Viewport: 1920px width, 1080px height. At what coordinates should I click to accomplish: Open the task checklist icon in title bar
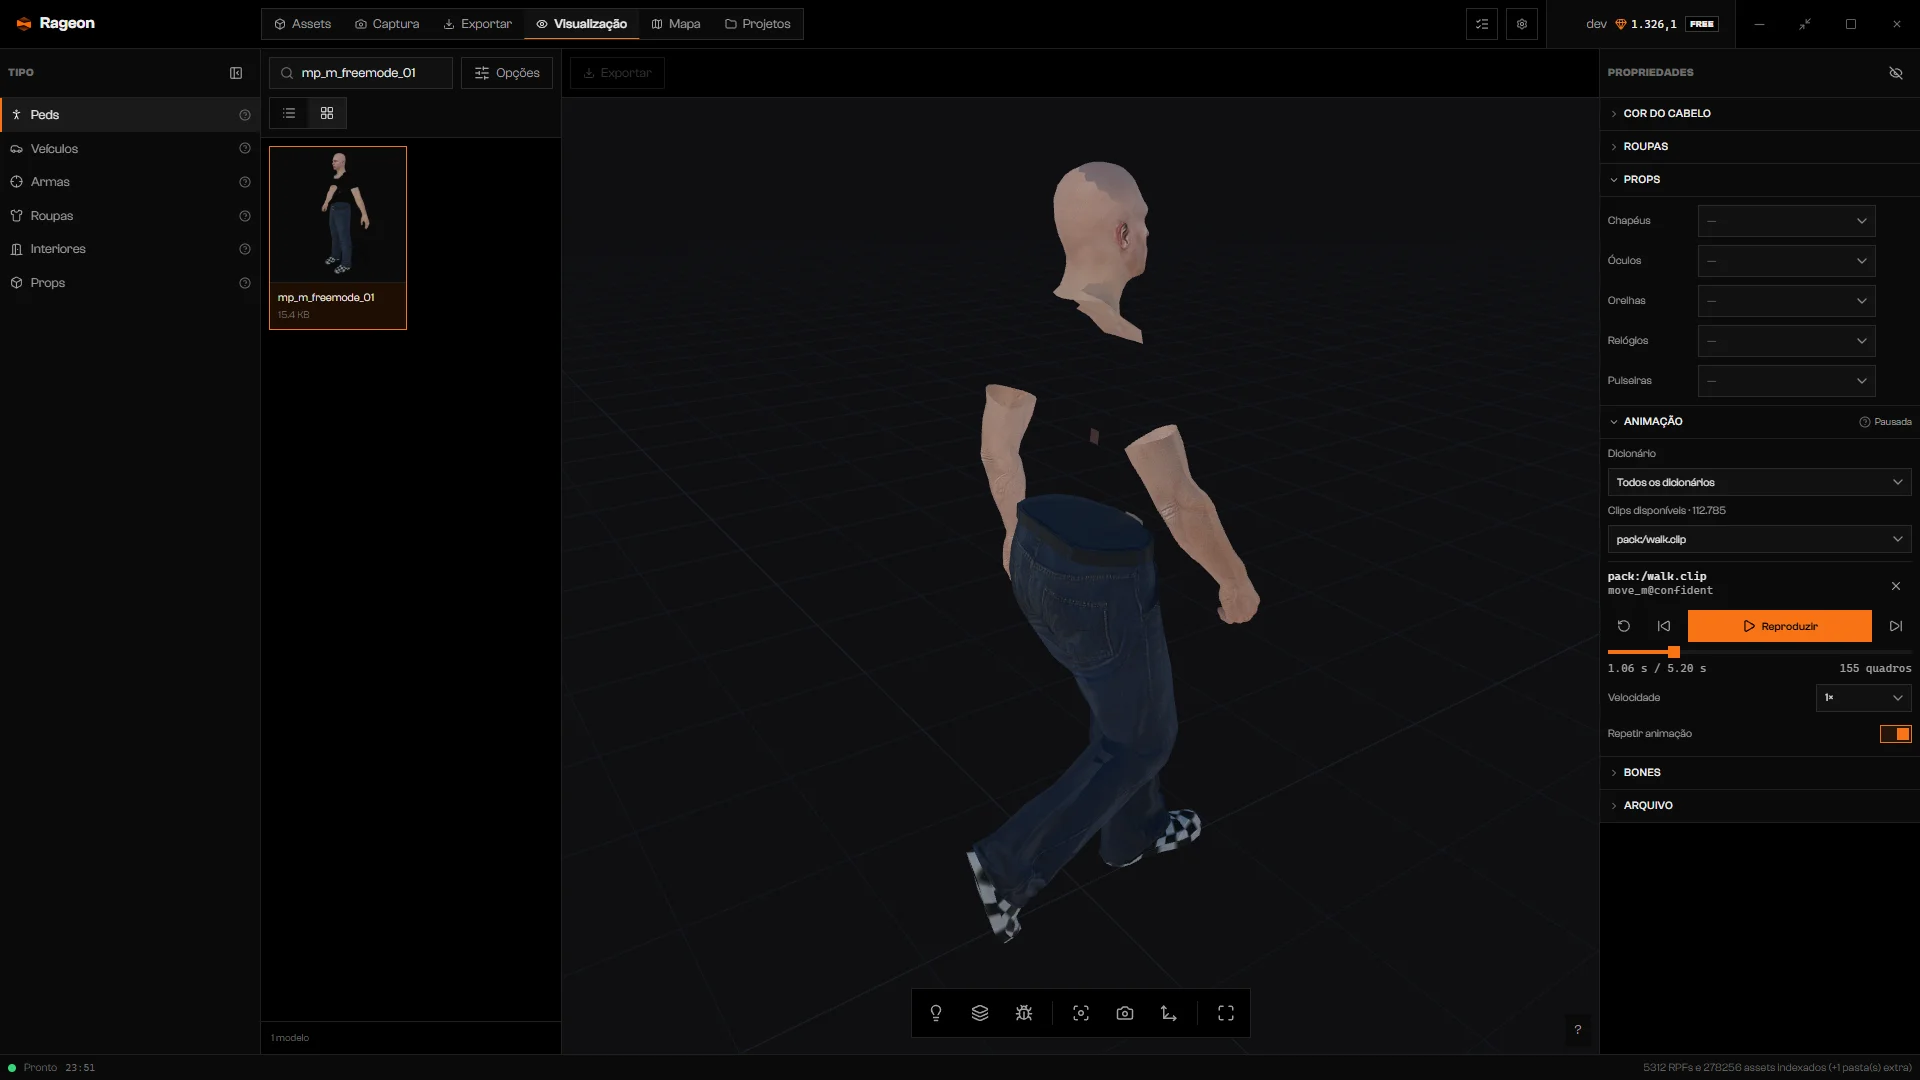click(x=1482, y=24)
